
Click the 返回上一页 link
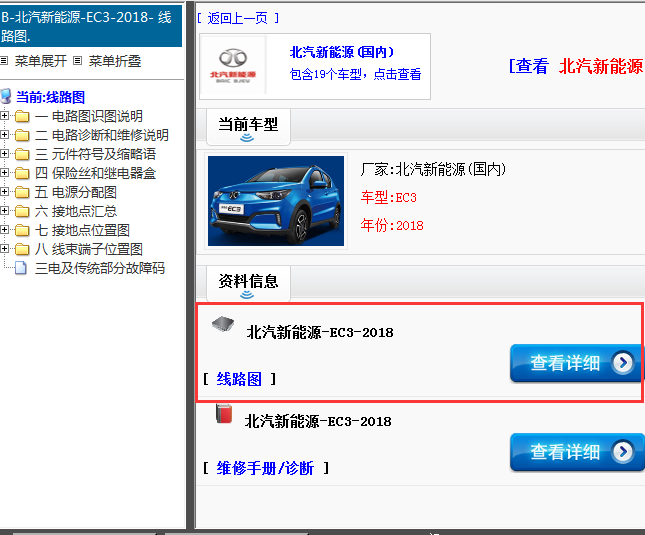(238, 18)
